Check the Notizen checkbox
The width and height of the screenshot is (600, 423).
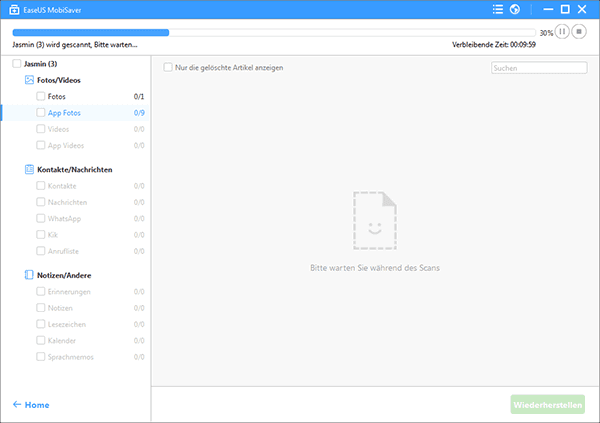point(41,307)
